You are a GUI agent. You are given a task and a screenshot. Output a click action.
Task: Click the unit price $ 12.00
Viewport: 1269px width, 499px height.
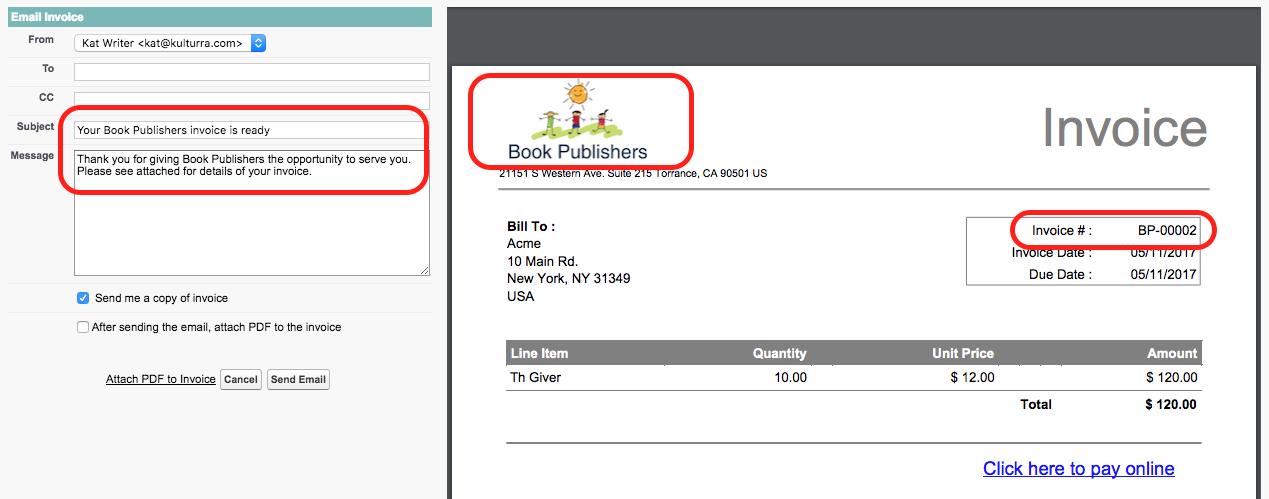(972, 377)
